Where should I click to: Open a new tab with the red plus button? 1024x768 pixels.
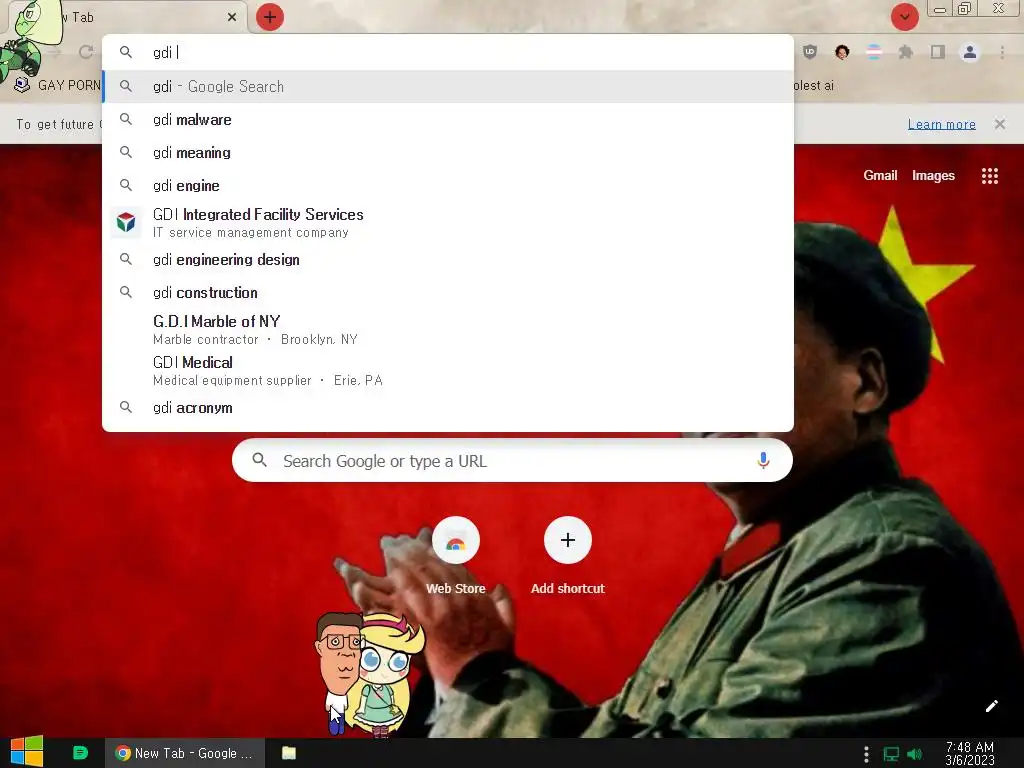pyautogui.click(x=270, y=17)
